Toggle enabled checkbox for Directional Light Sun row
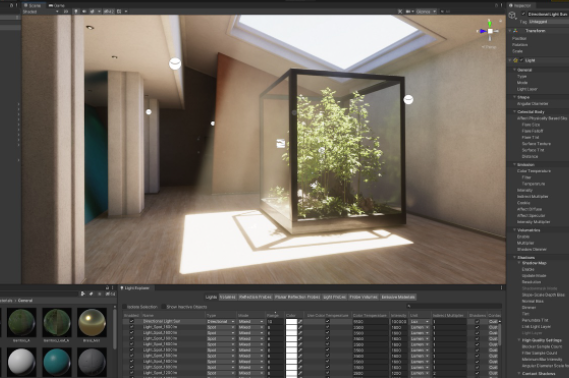The height and width of the screenshot is (378, 569). [x=131, y=321]
